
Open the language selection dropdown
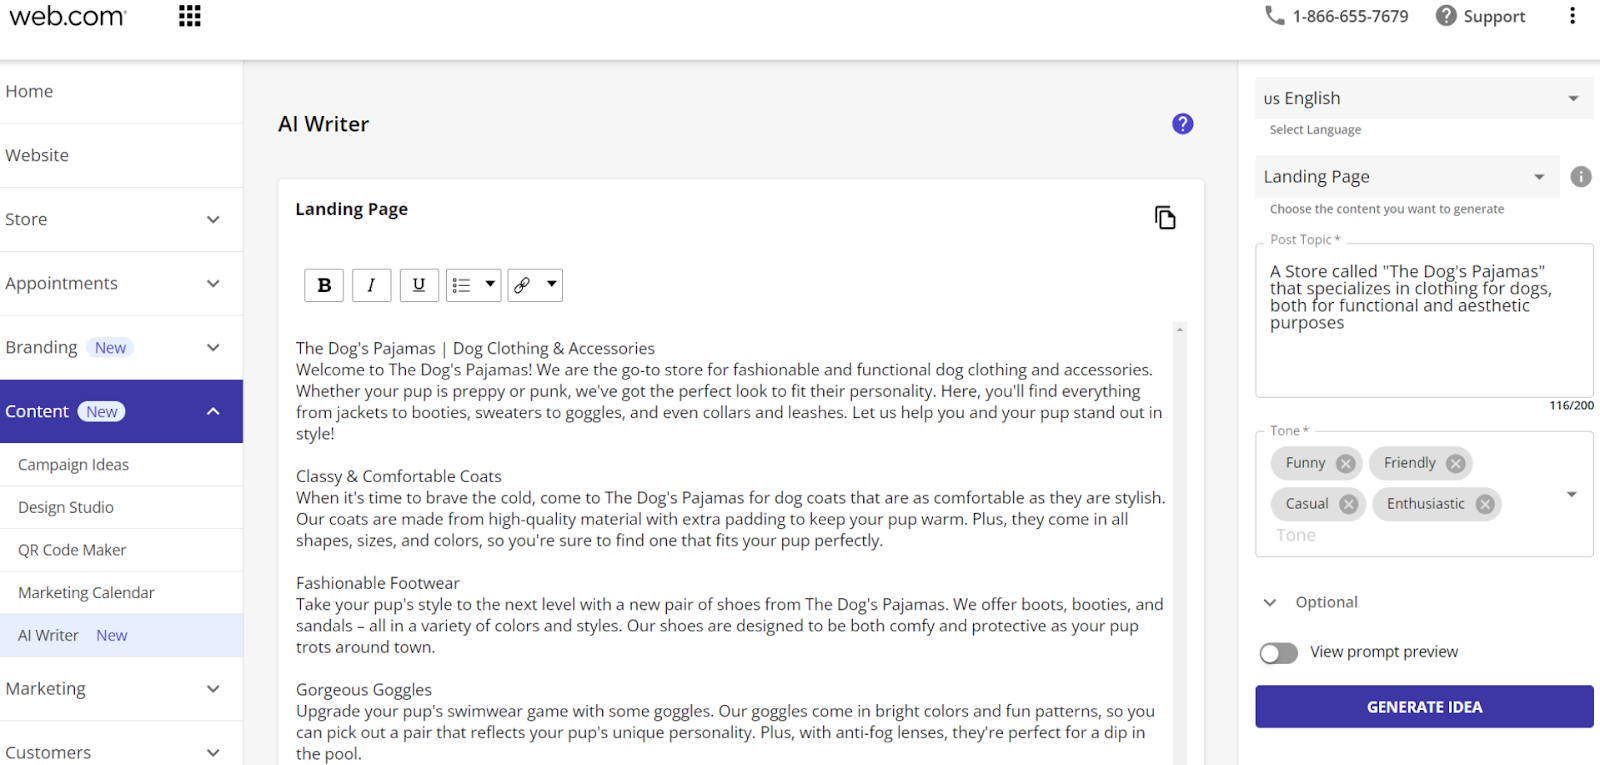click(x=1424, y=98)
